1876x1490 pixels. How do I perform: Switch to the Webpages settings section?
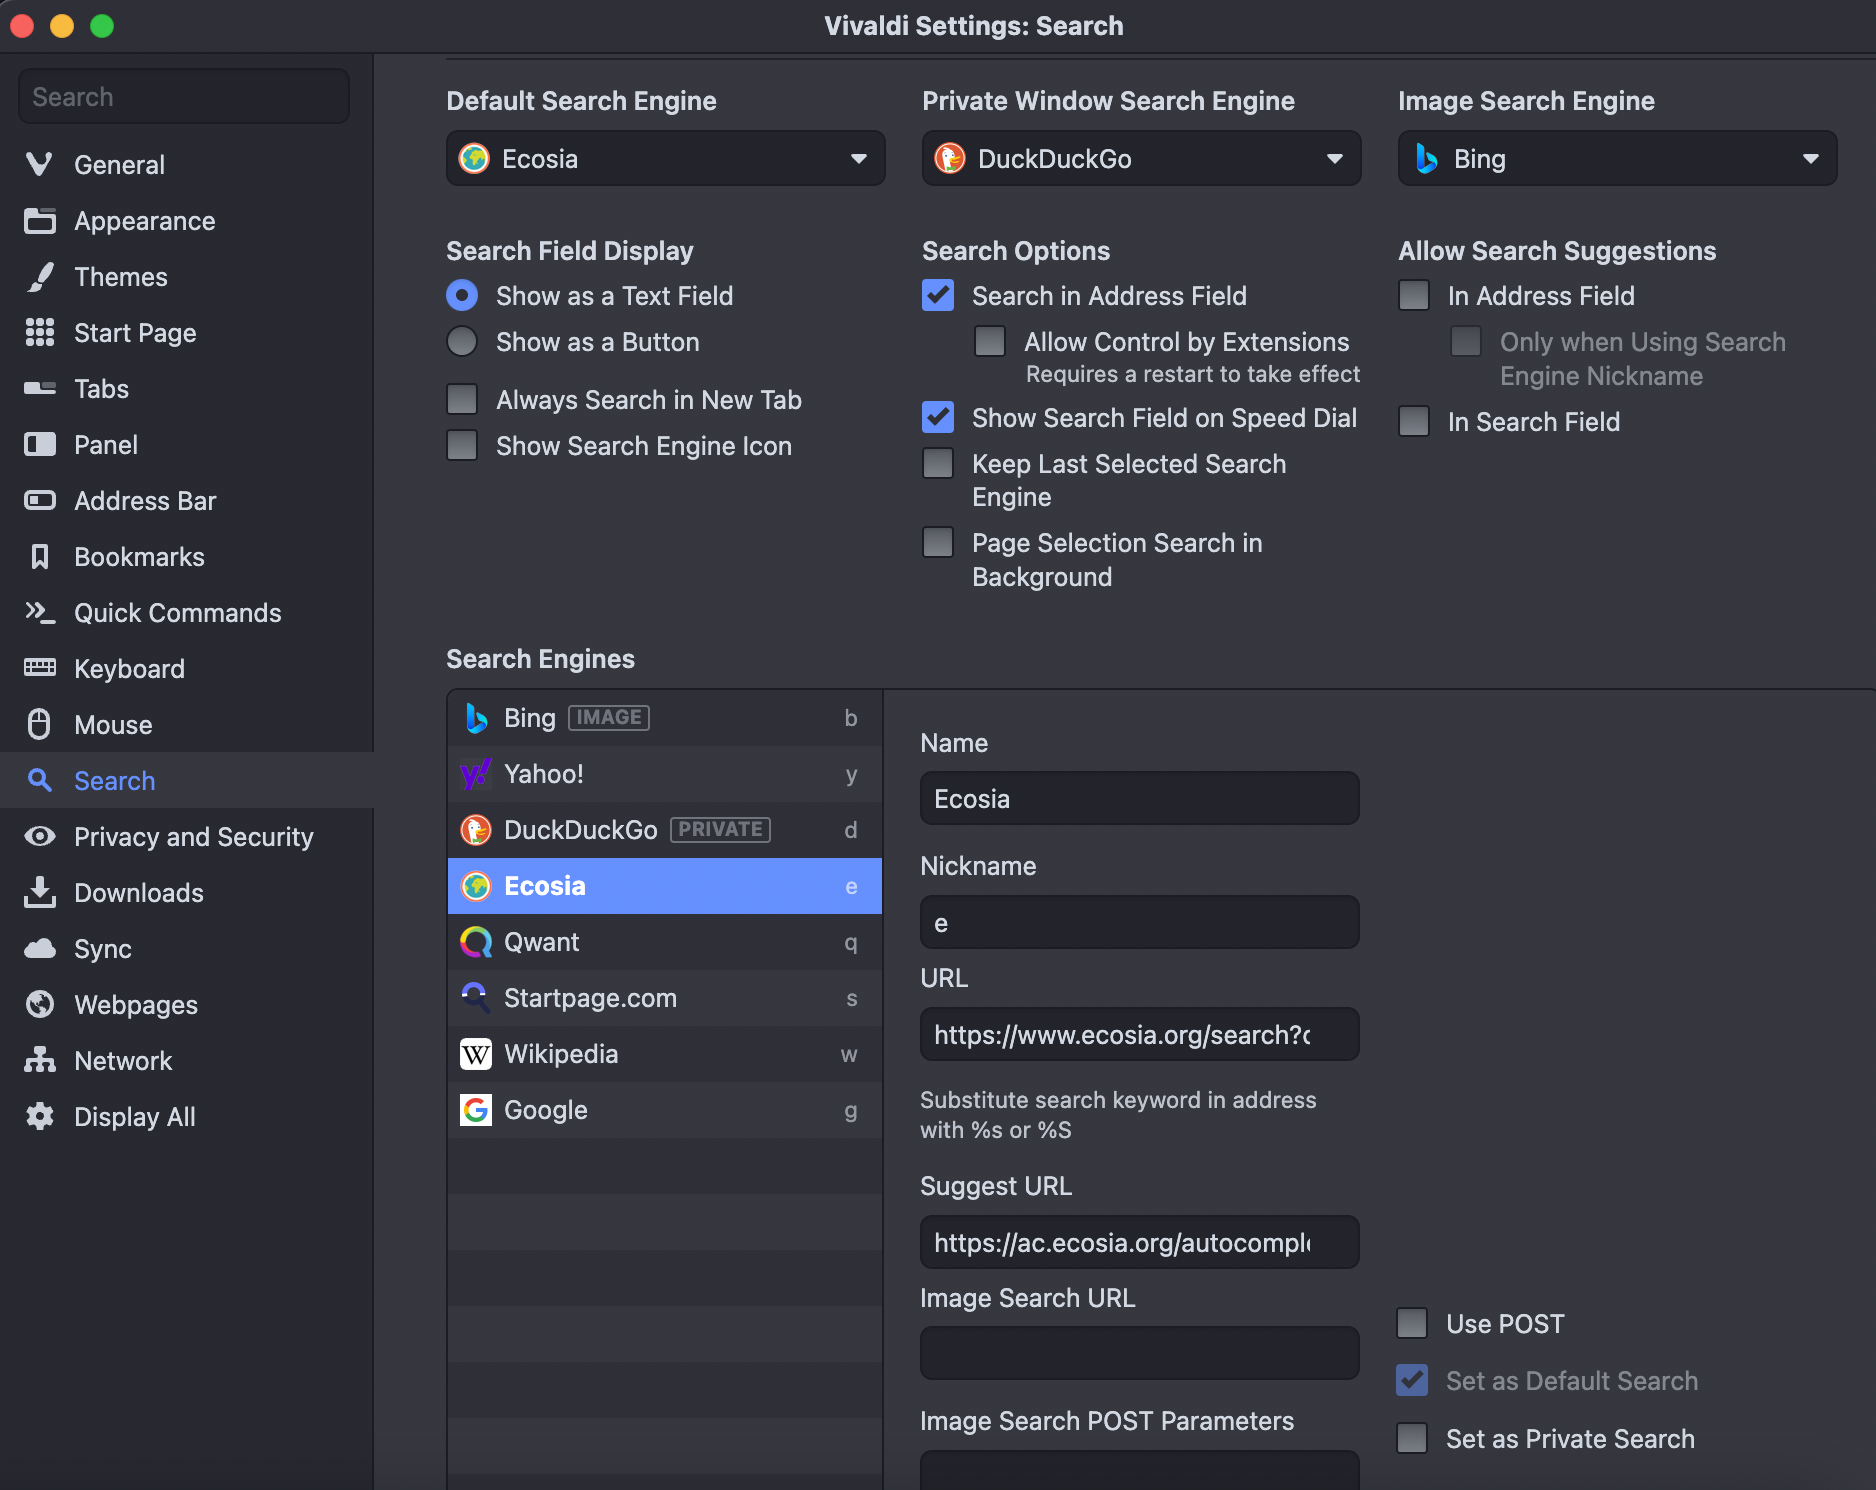pos(136,1005)
